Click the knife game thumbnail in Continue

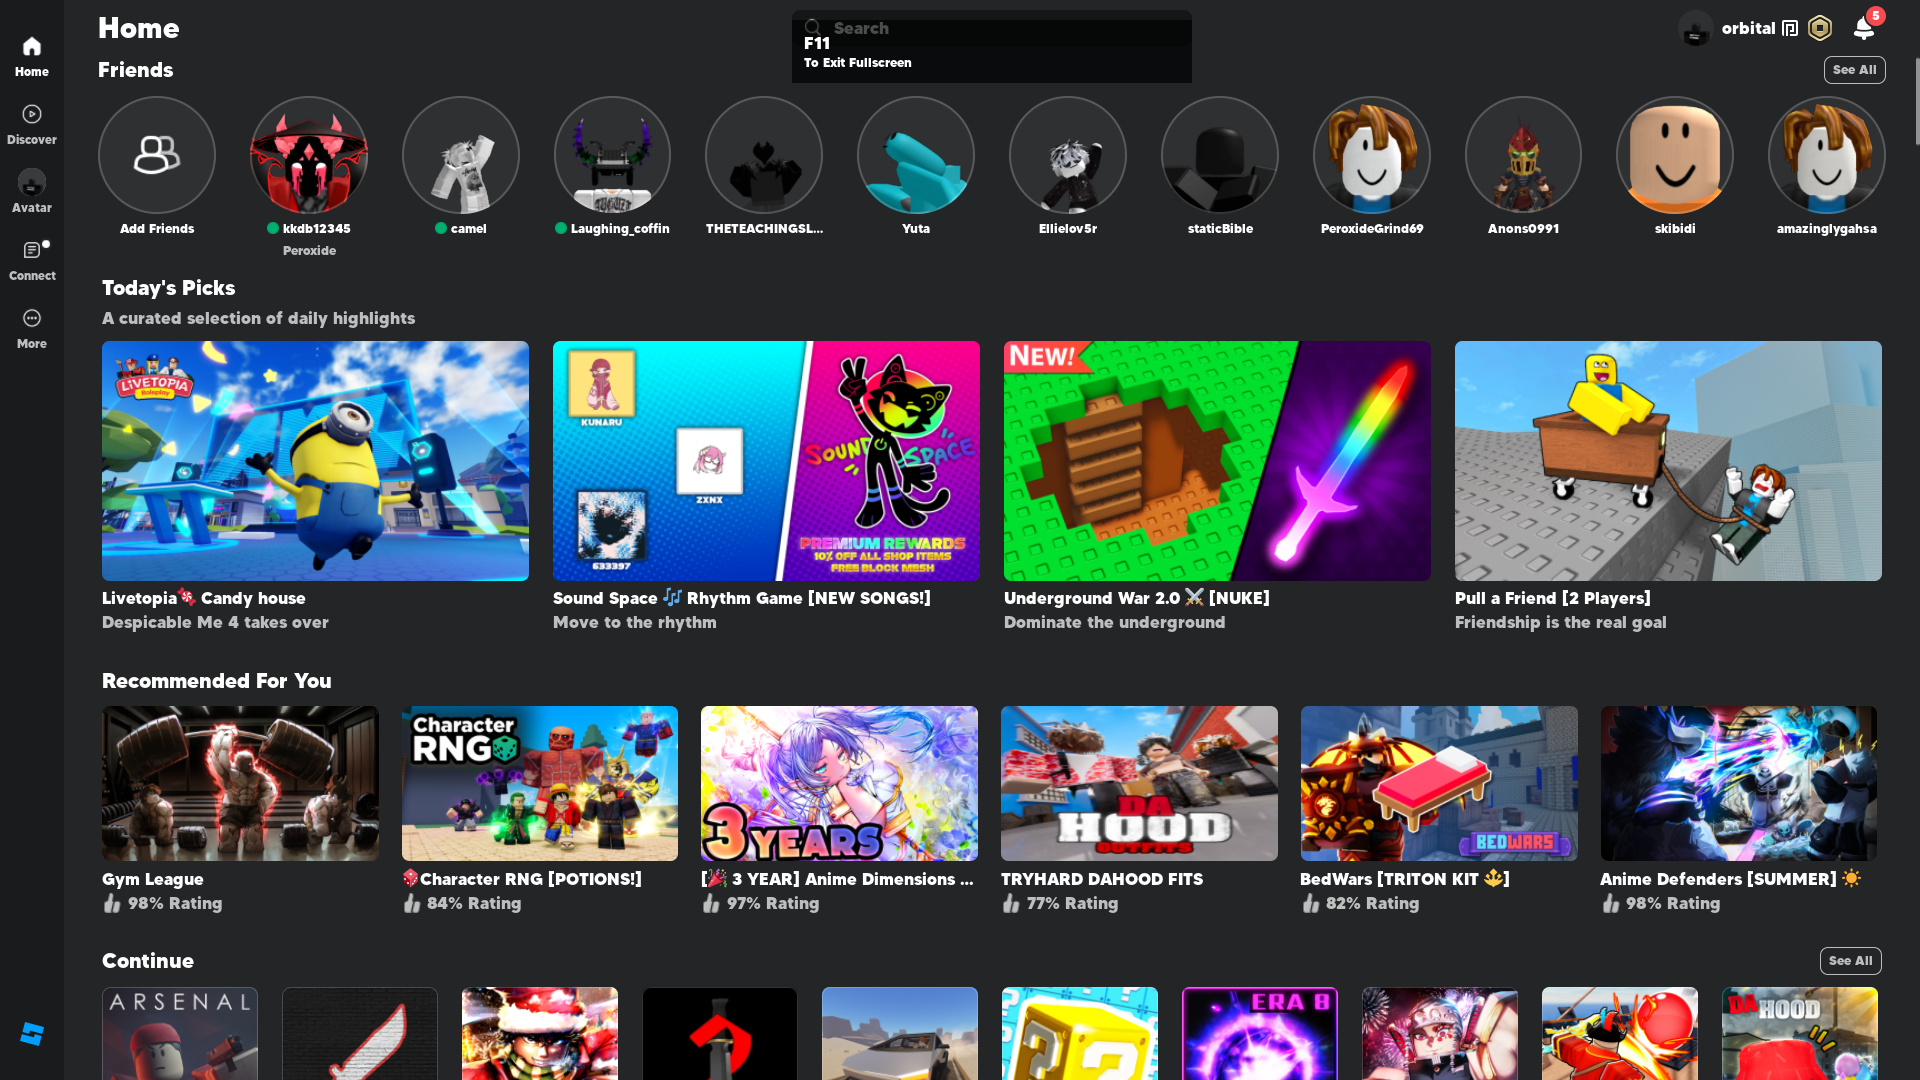pos(360,1034)
